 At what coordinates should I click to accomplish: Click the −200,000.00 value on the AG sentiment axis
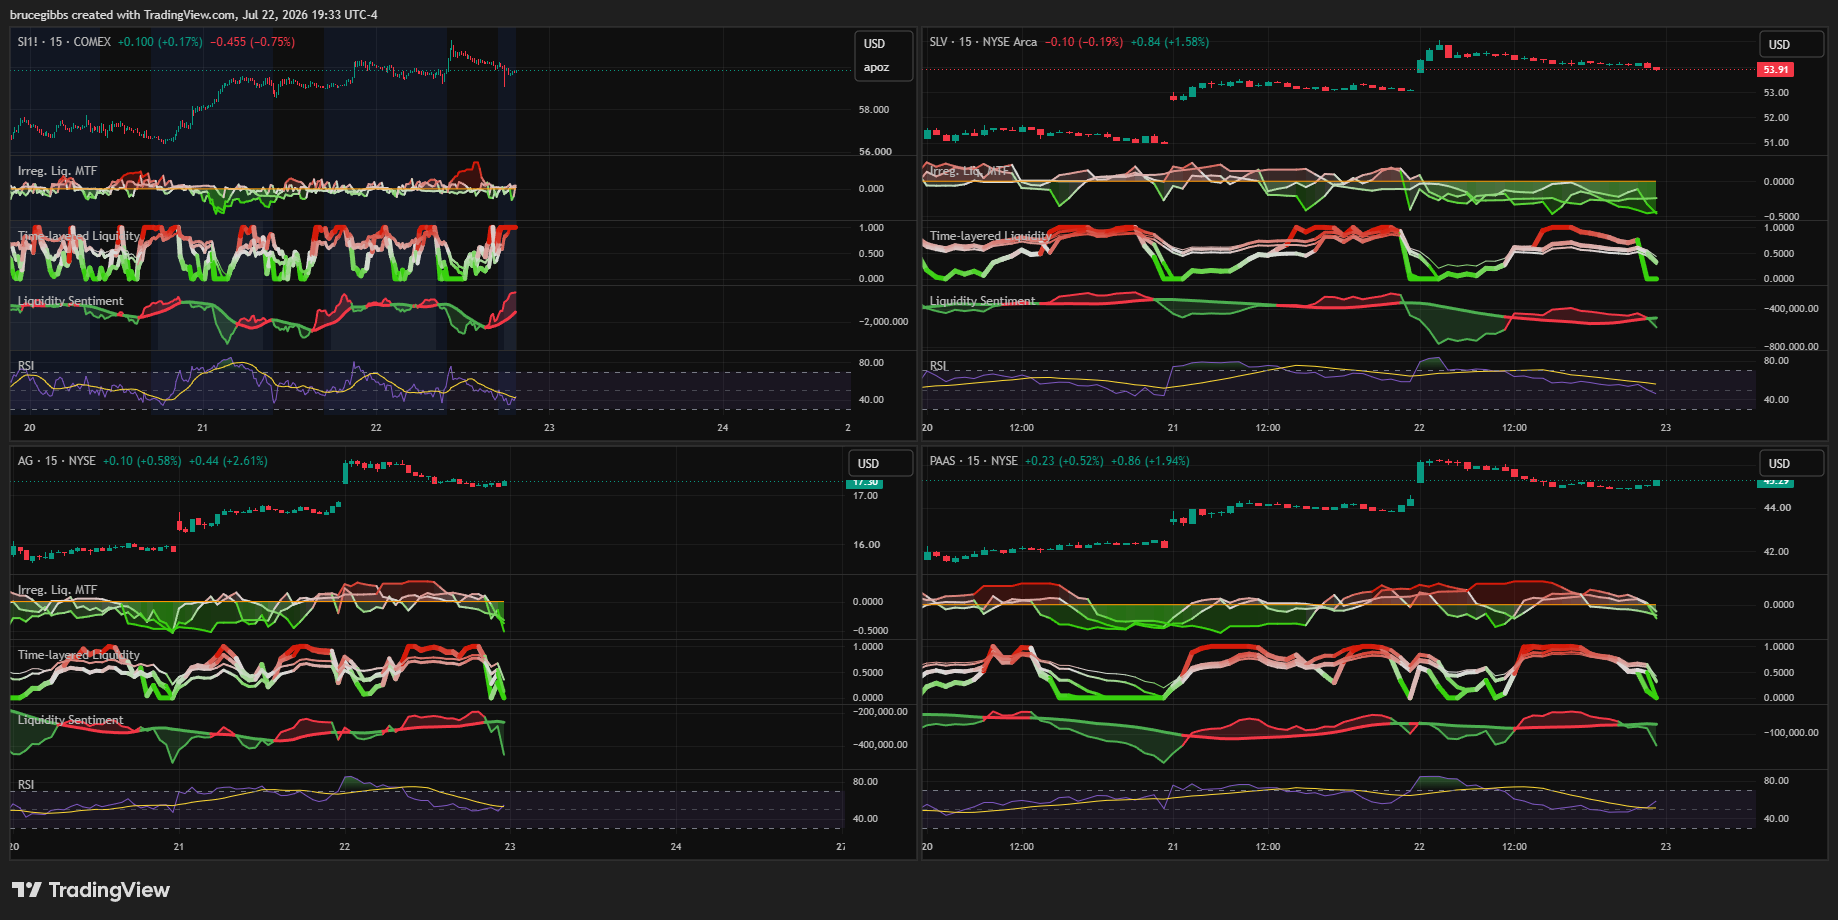tap(880, 712)
